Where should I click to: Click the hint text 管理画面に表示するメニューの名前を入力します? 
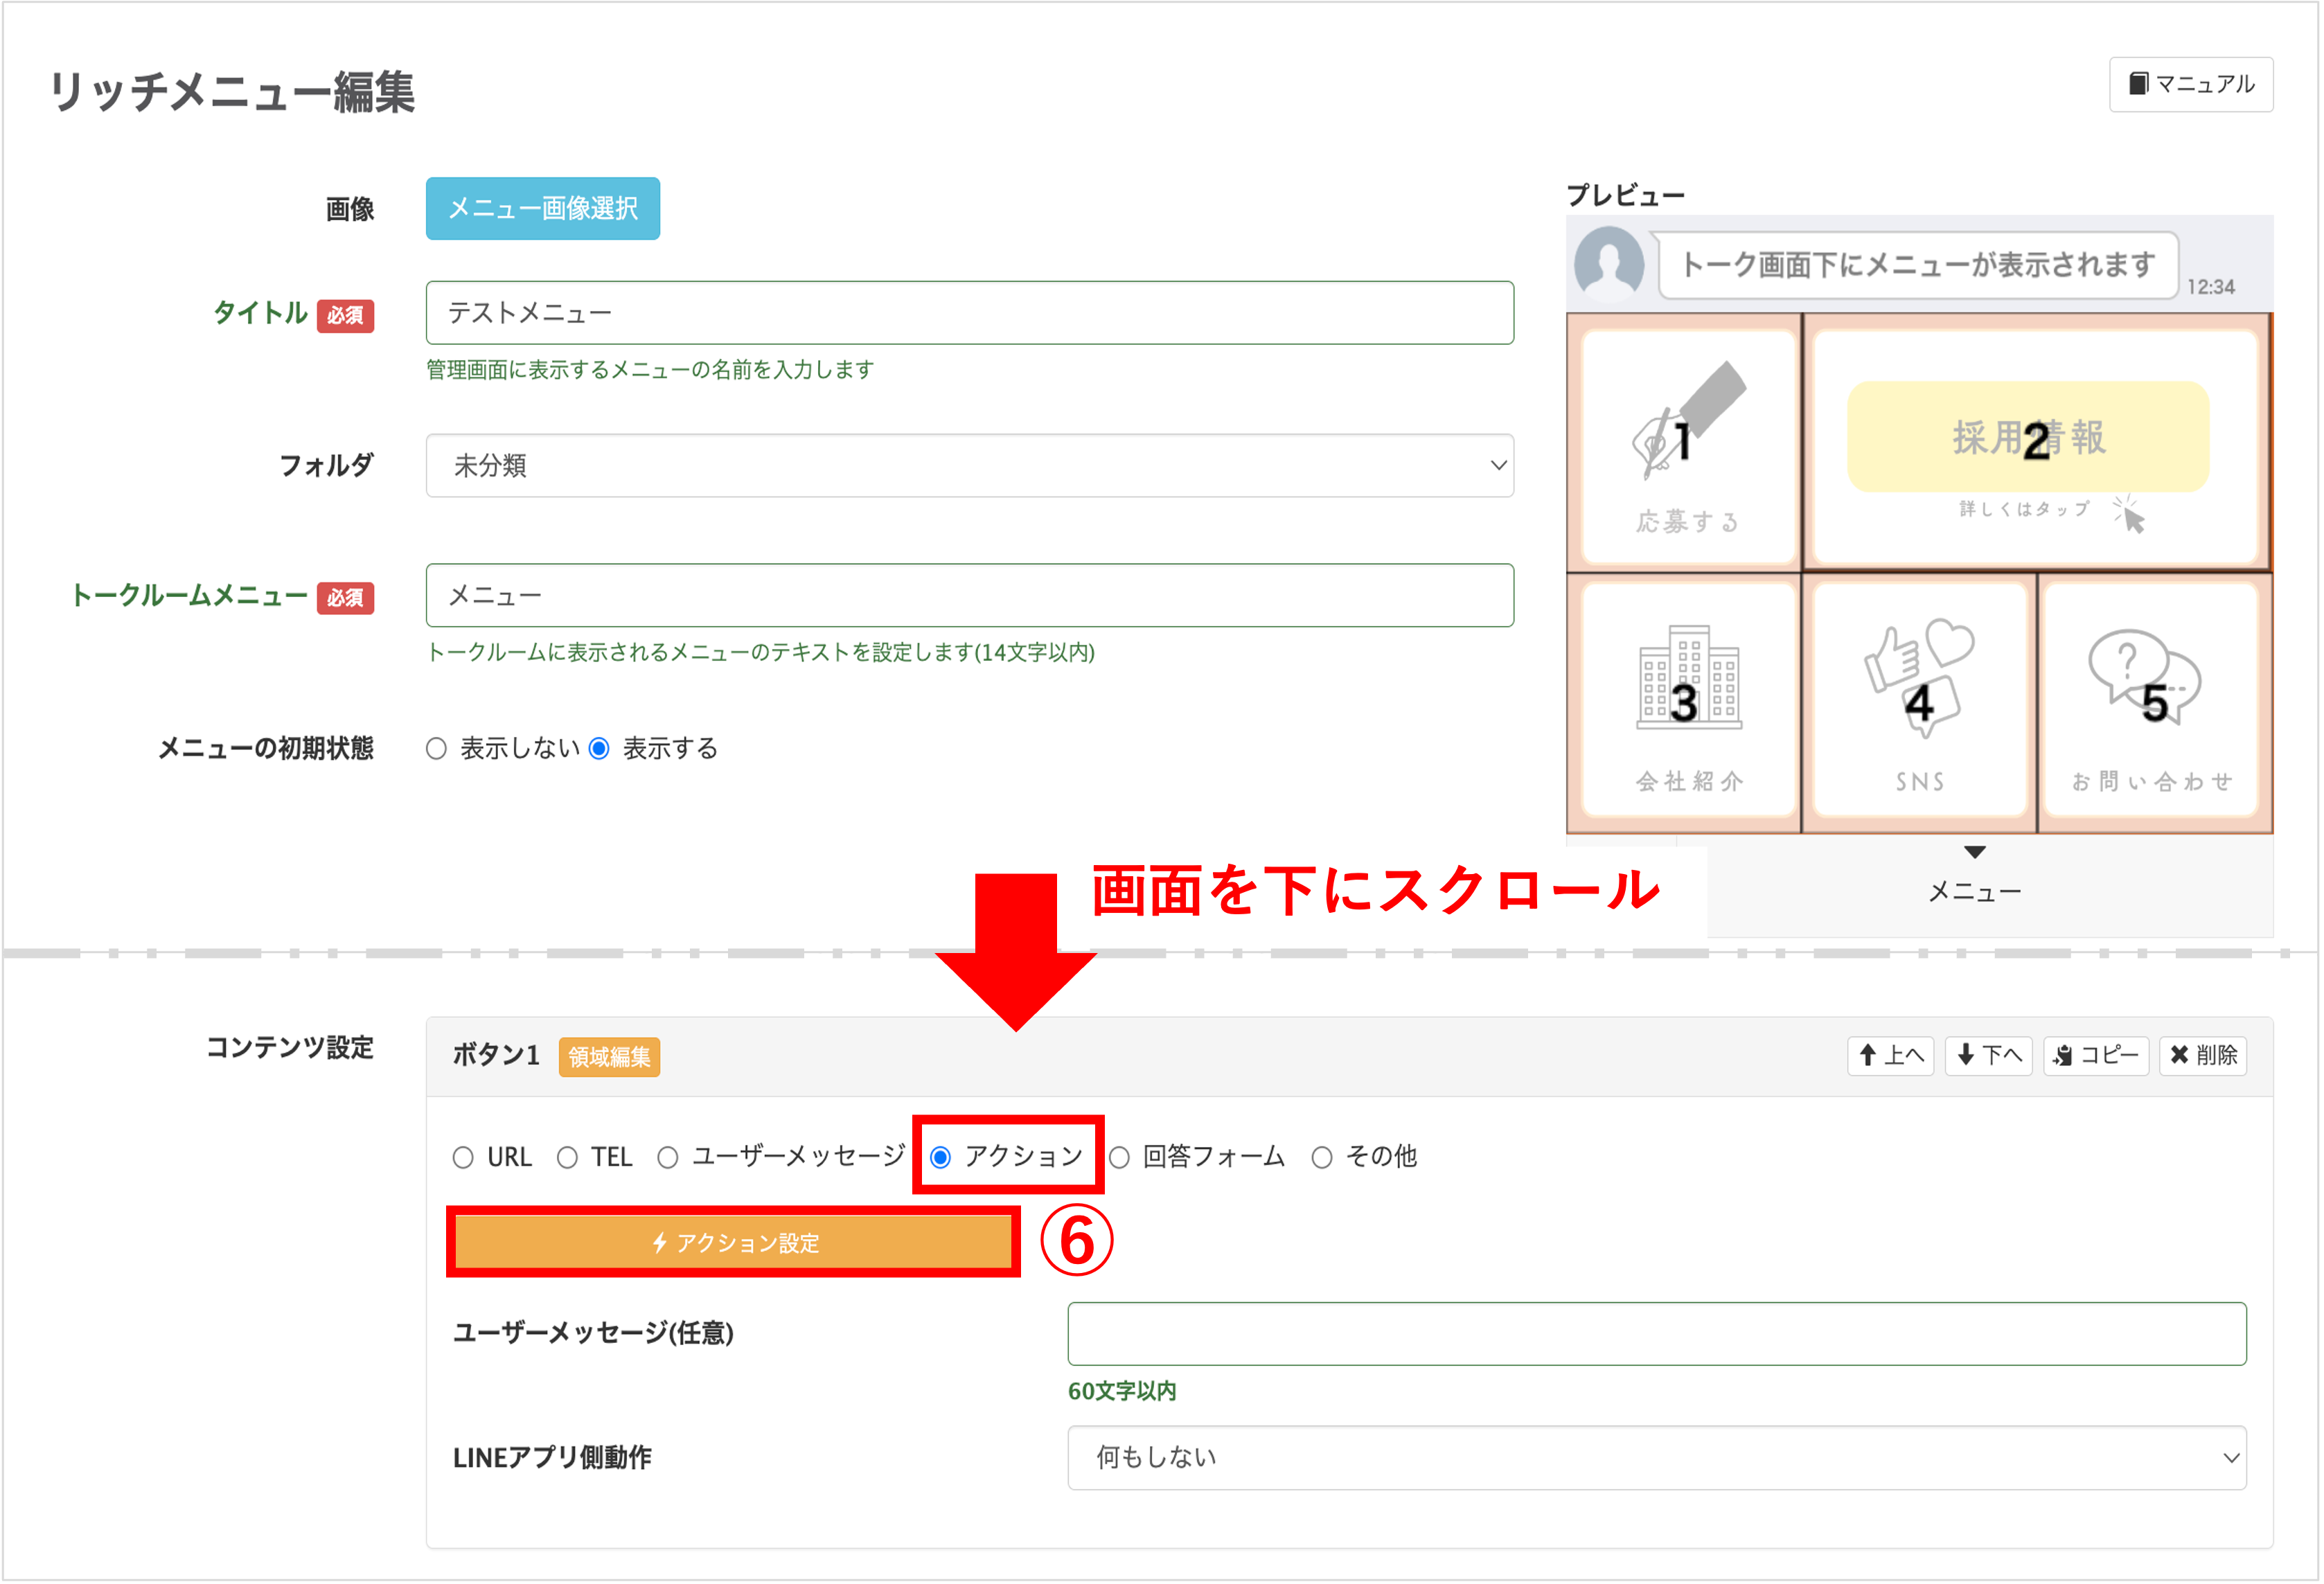(650, 370)
